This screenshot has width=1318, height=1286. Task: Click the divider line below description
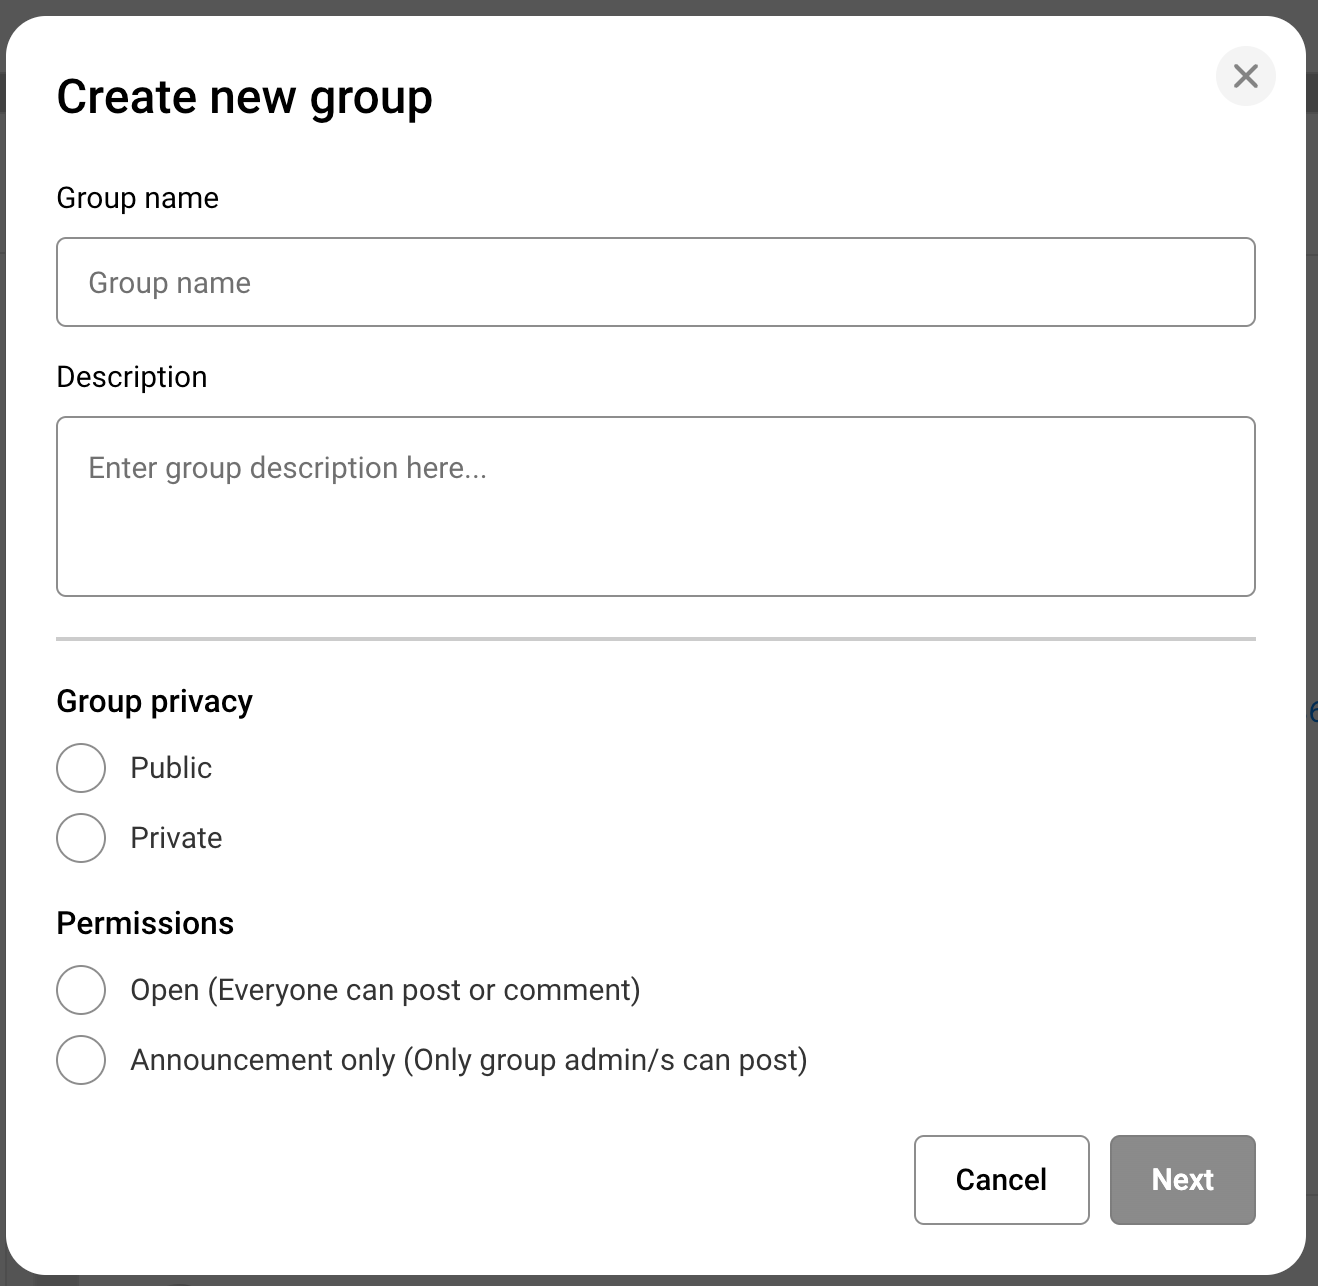pos(656,637)
